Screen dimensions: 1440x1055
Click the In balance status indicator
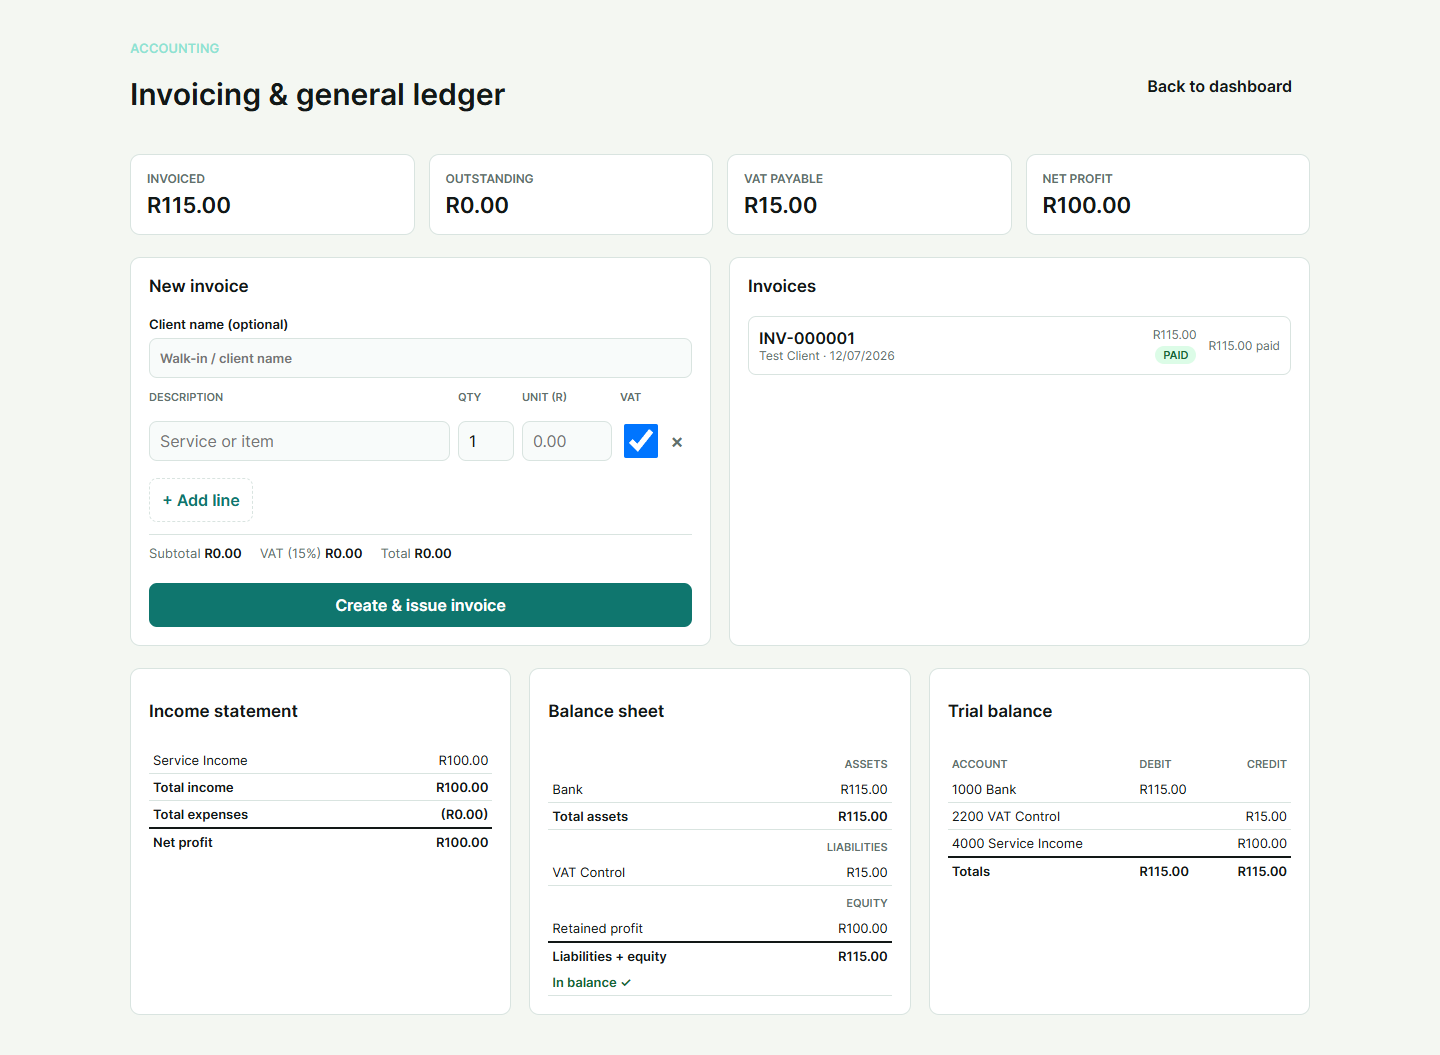pyautogui.click(x=591, y=983)
